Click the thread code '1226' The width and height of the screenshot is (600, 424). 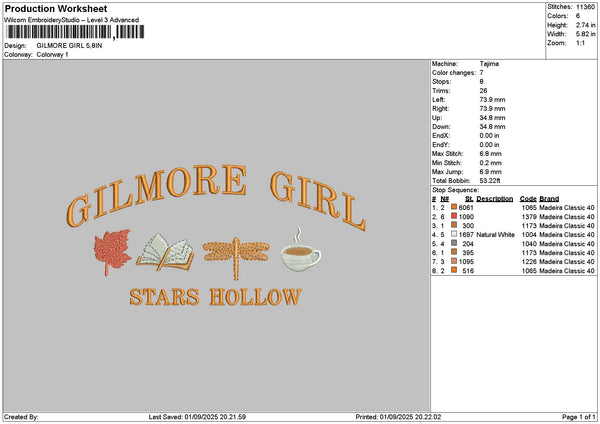click(529, 262)
